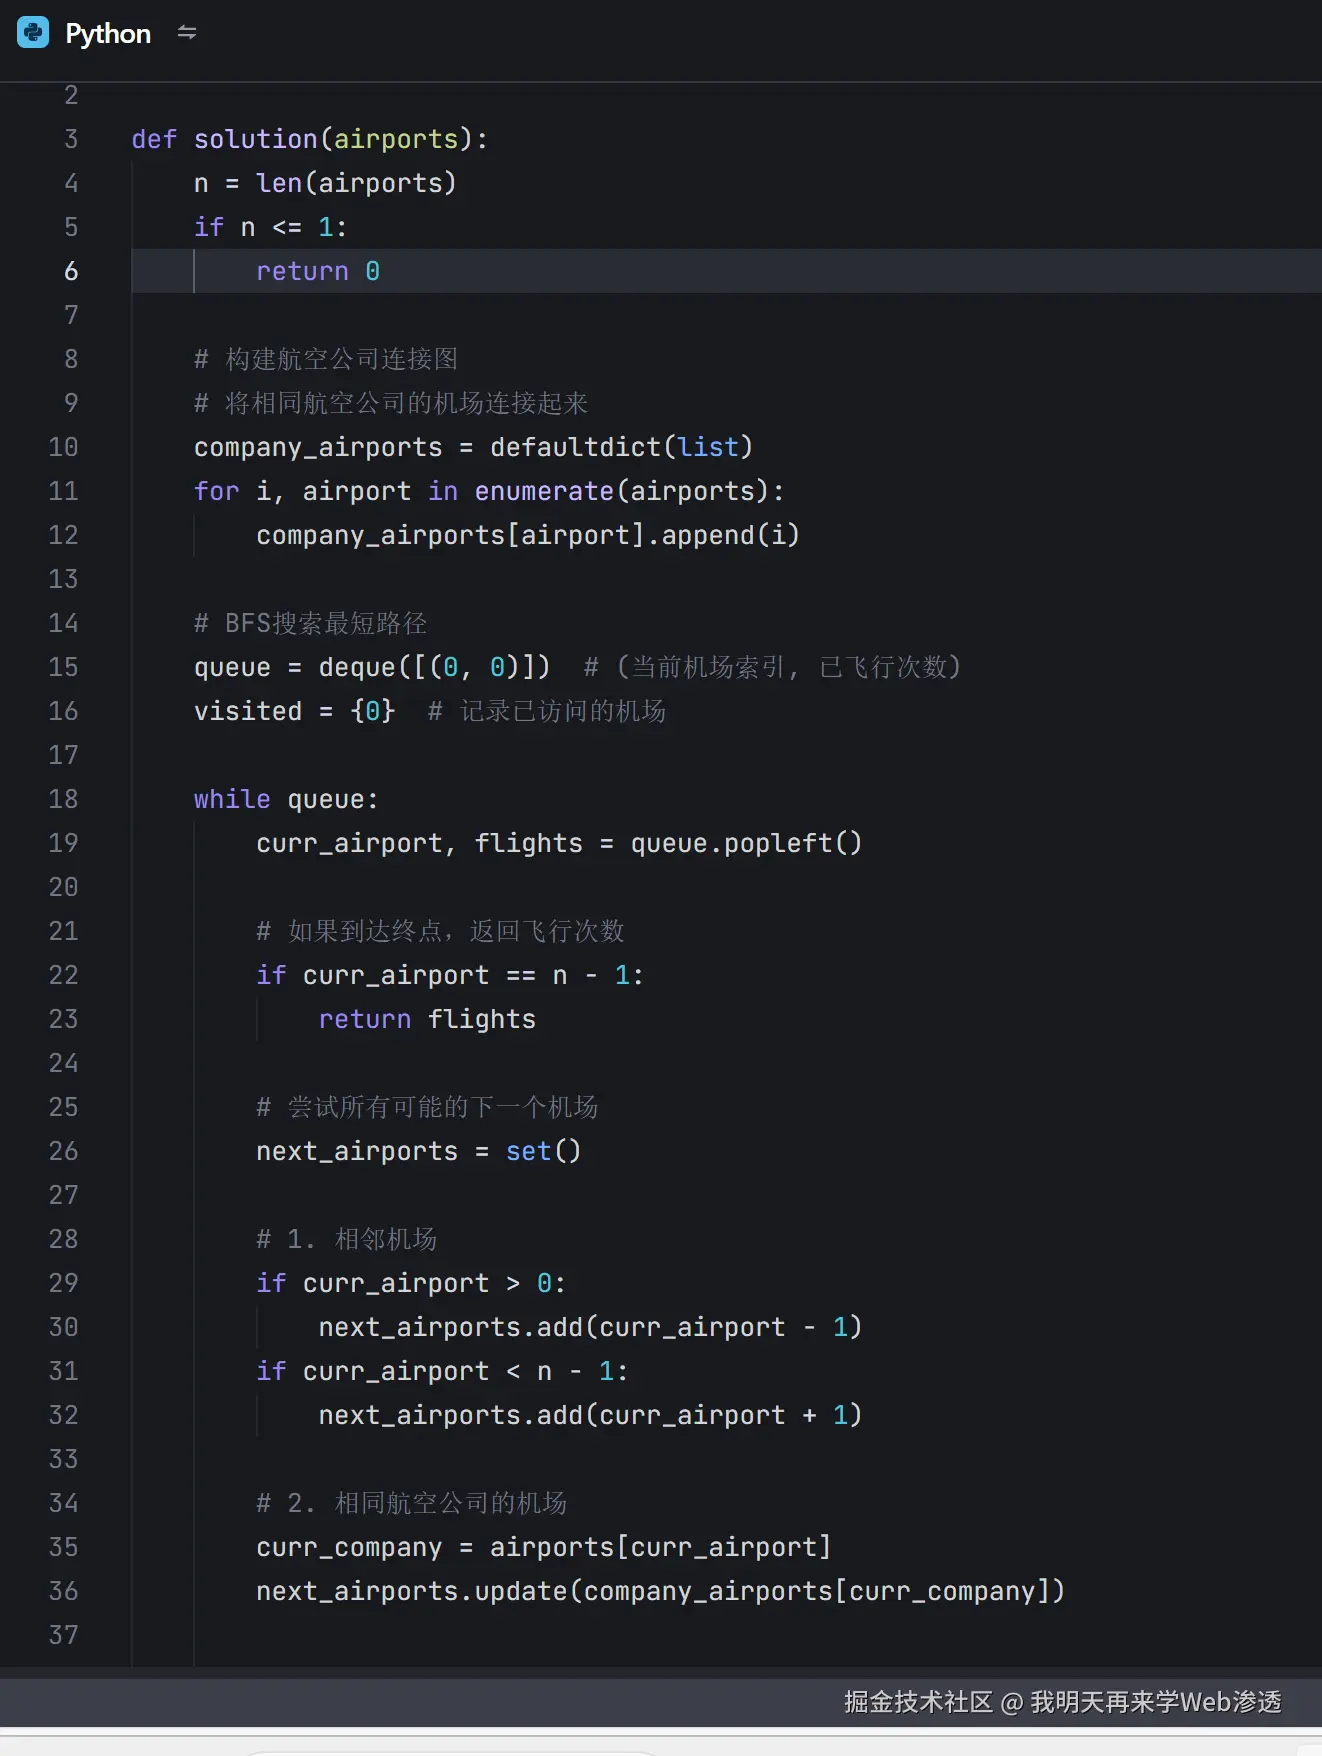Click 'if curr_airport < n - 1:' line
The width and height of the screenshot is (1322, 1756).
pyautogui.click(x=442, y=1371)
